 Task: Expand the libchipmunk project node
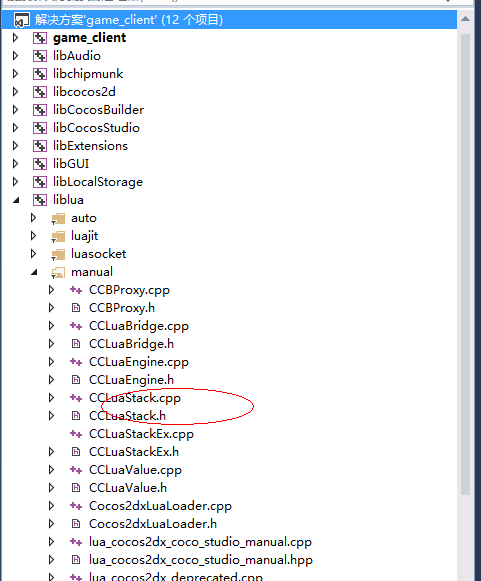click(15, 73)
